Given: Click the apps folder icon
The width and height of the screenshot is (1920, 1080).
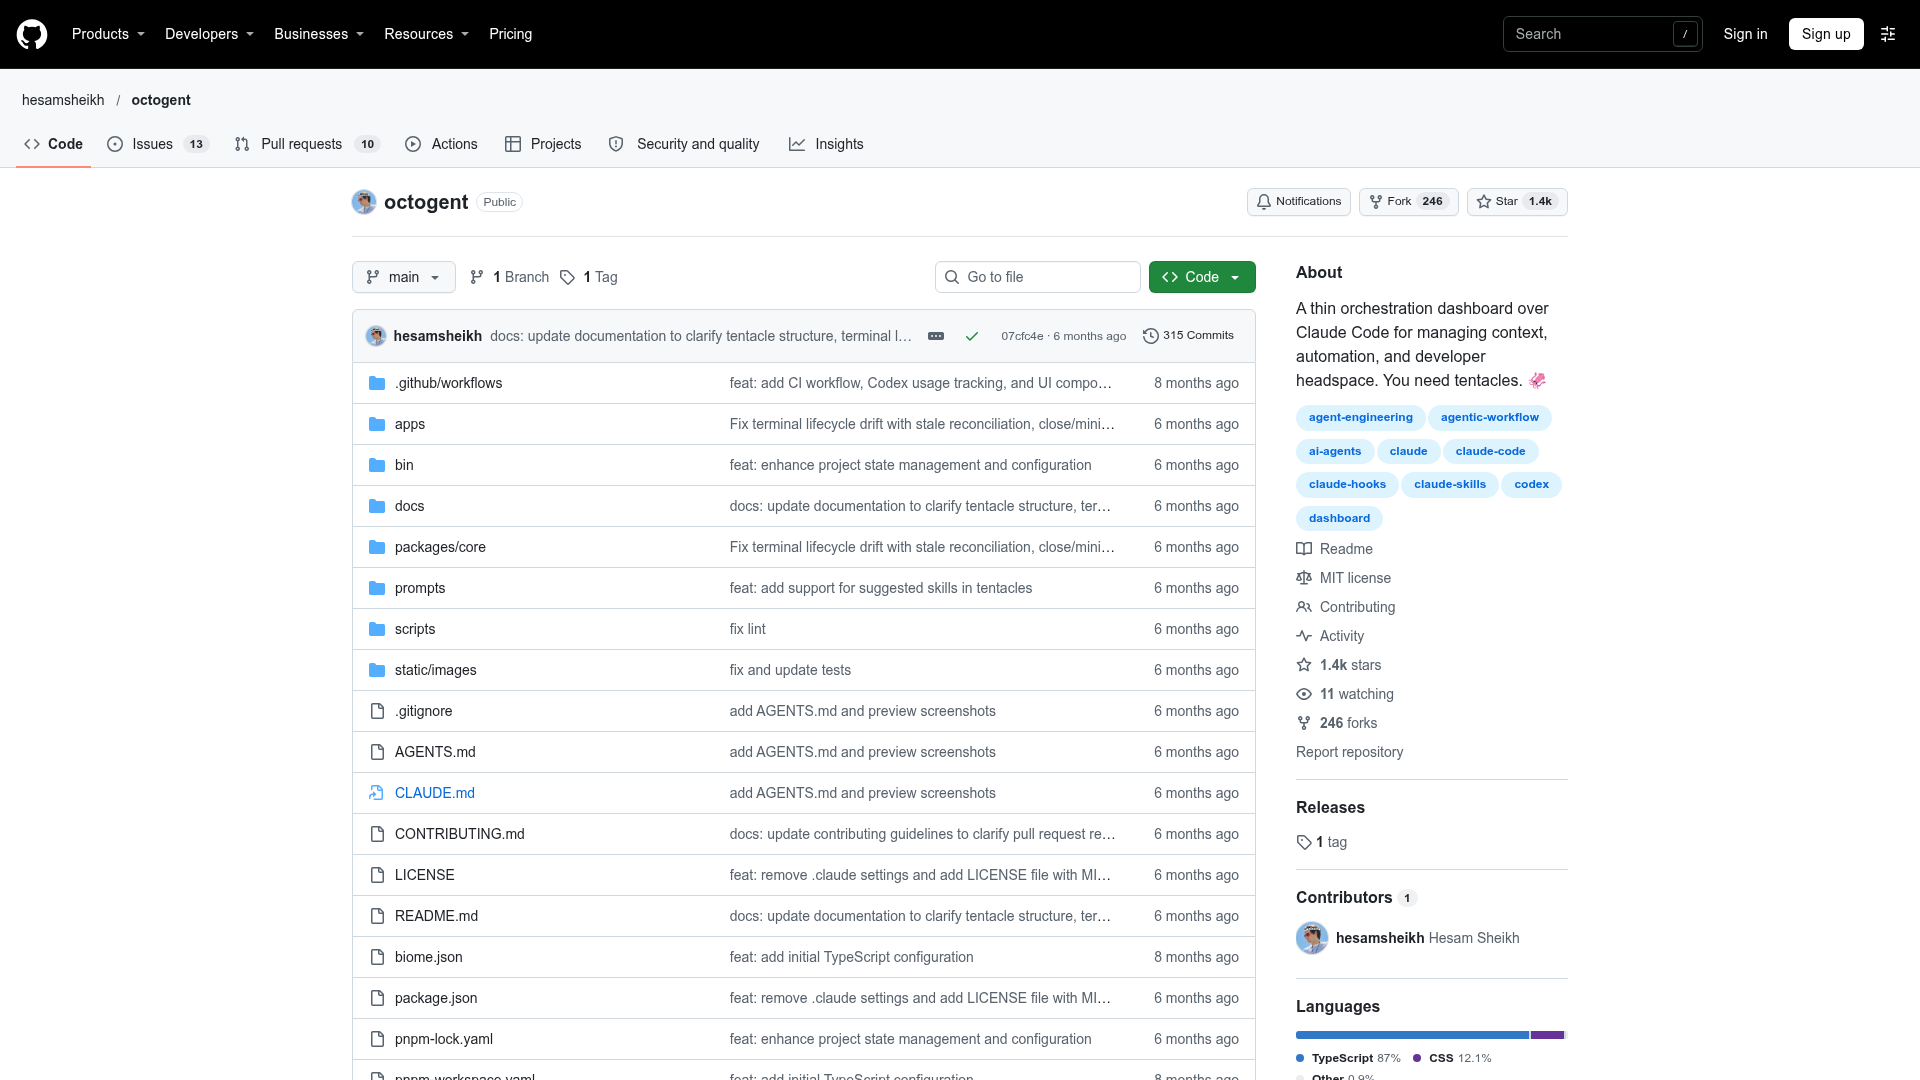Looking at the screenshot, I should point(377,424).
